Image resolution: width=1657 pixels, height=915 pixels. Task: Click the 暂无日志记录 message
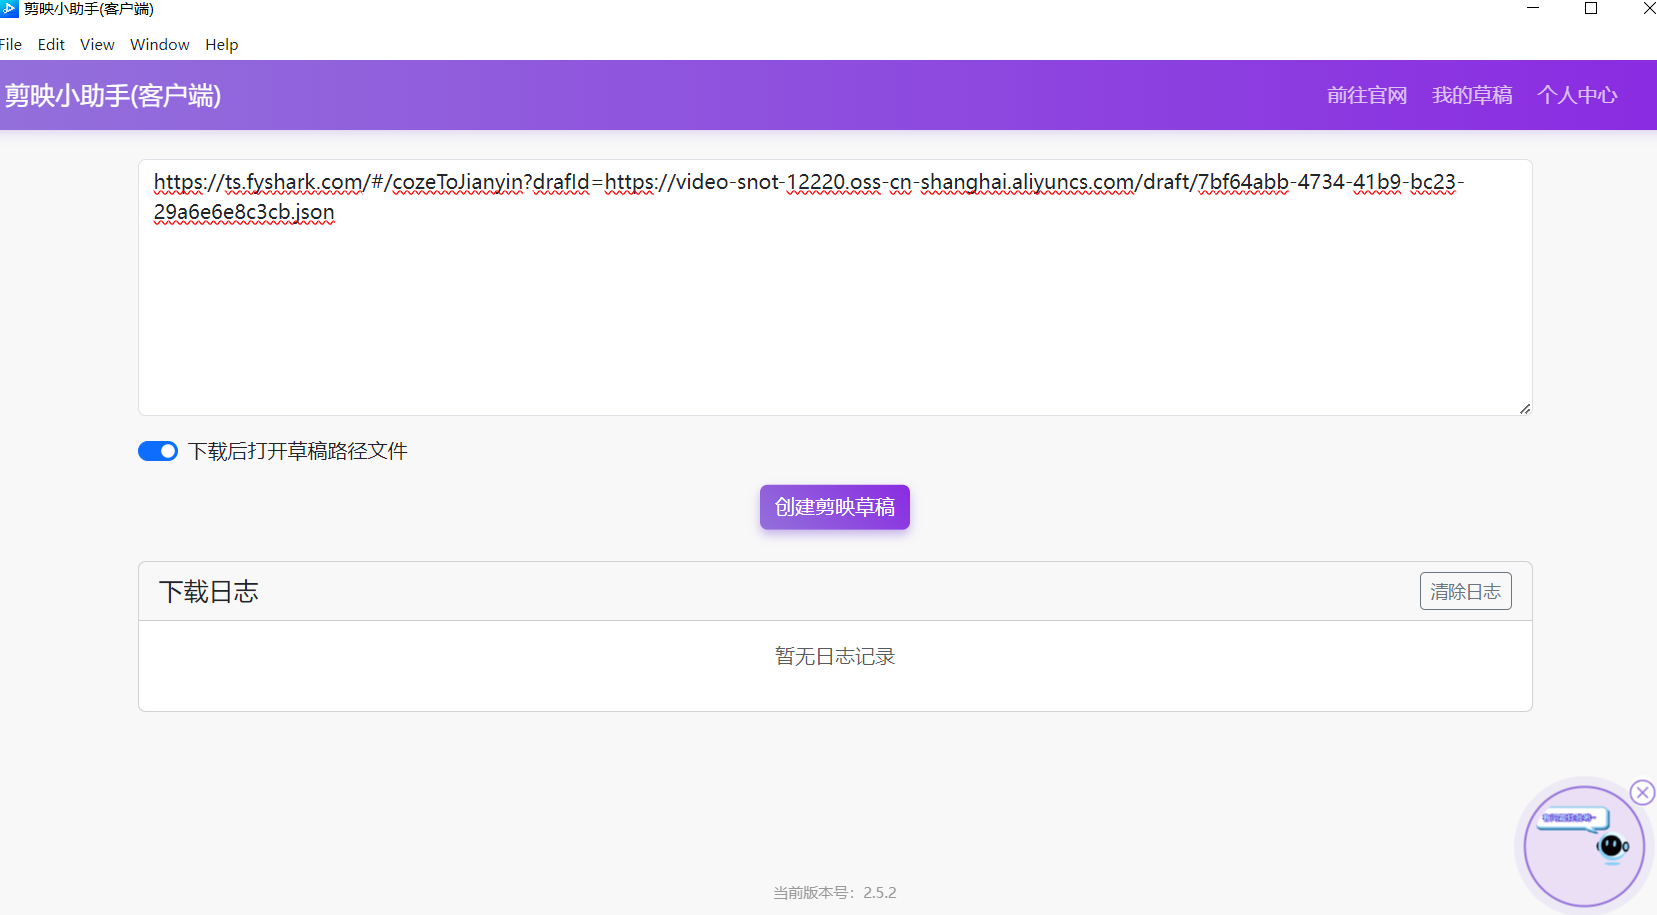(835, 657)
